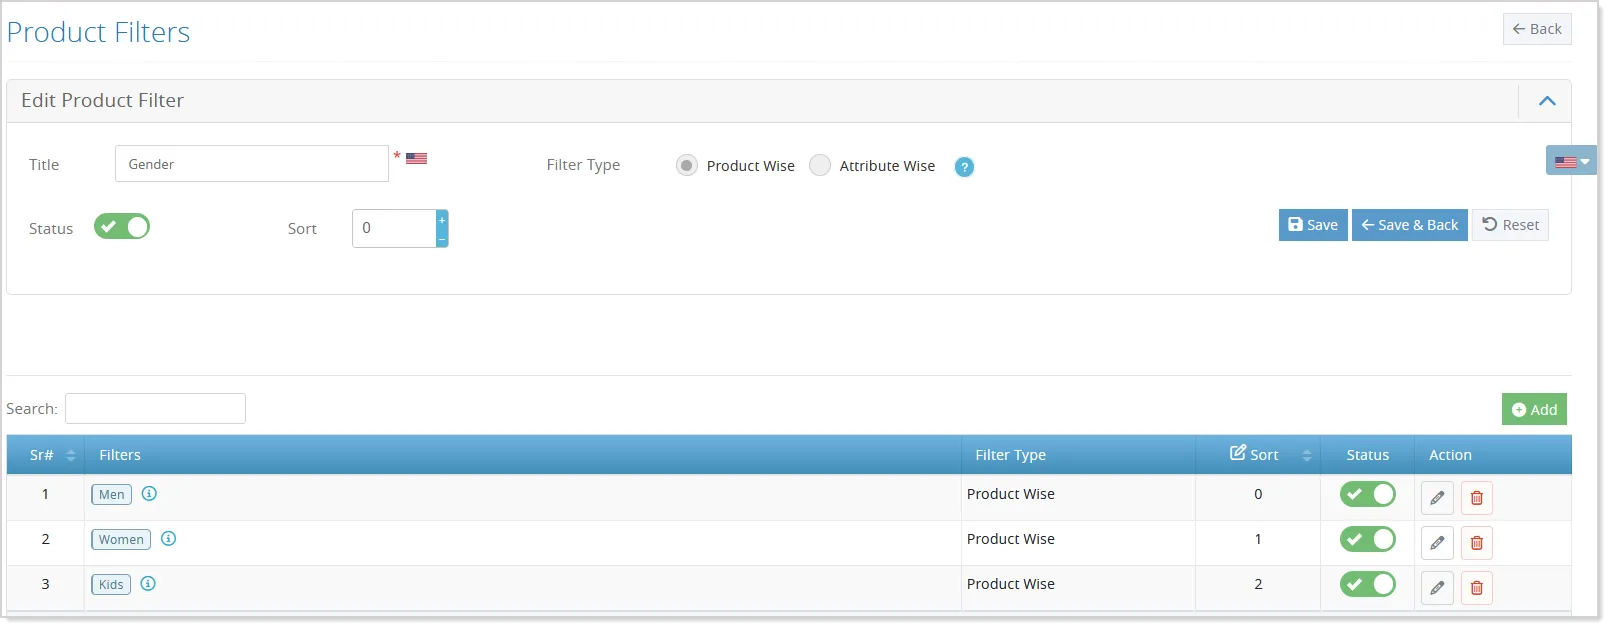
Task: Click the Sort number input field
Action: coord(394,228)
